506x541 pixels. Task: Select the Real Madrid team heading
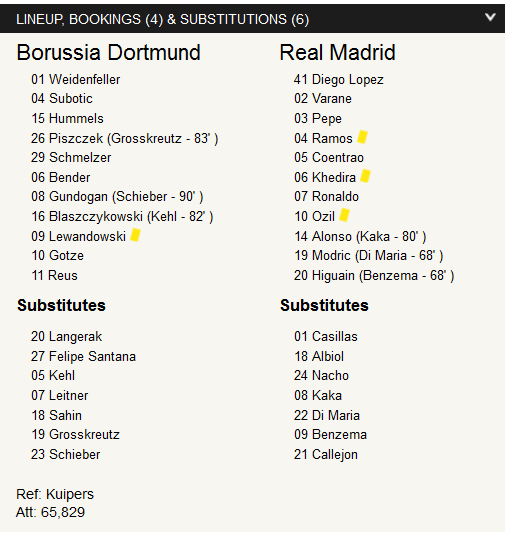tap(337, 53)
